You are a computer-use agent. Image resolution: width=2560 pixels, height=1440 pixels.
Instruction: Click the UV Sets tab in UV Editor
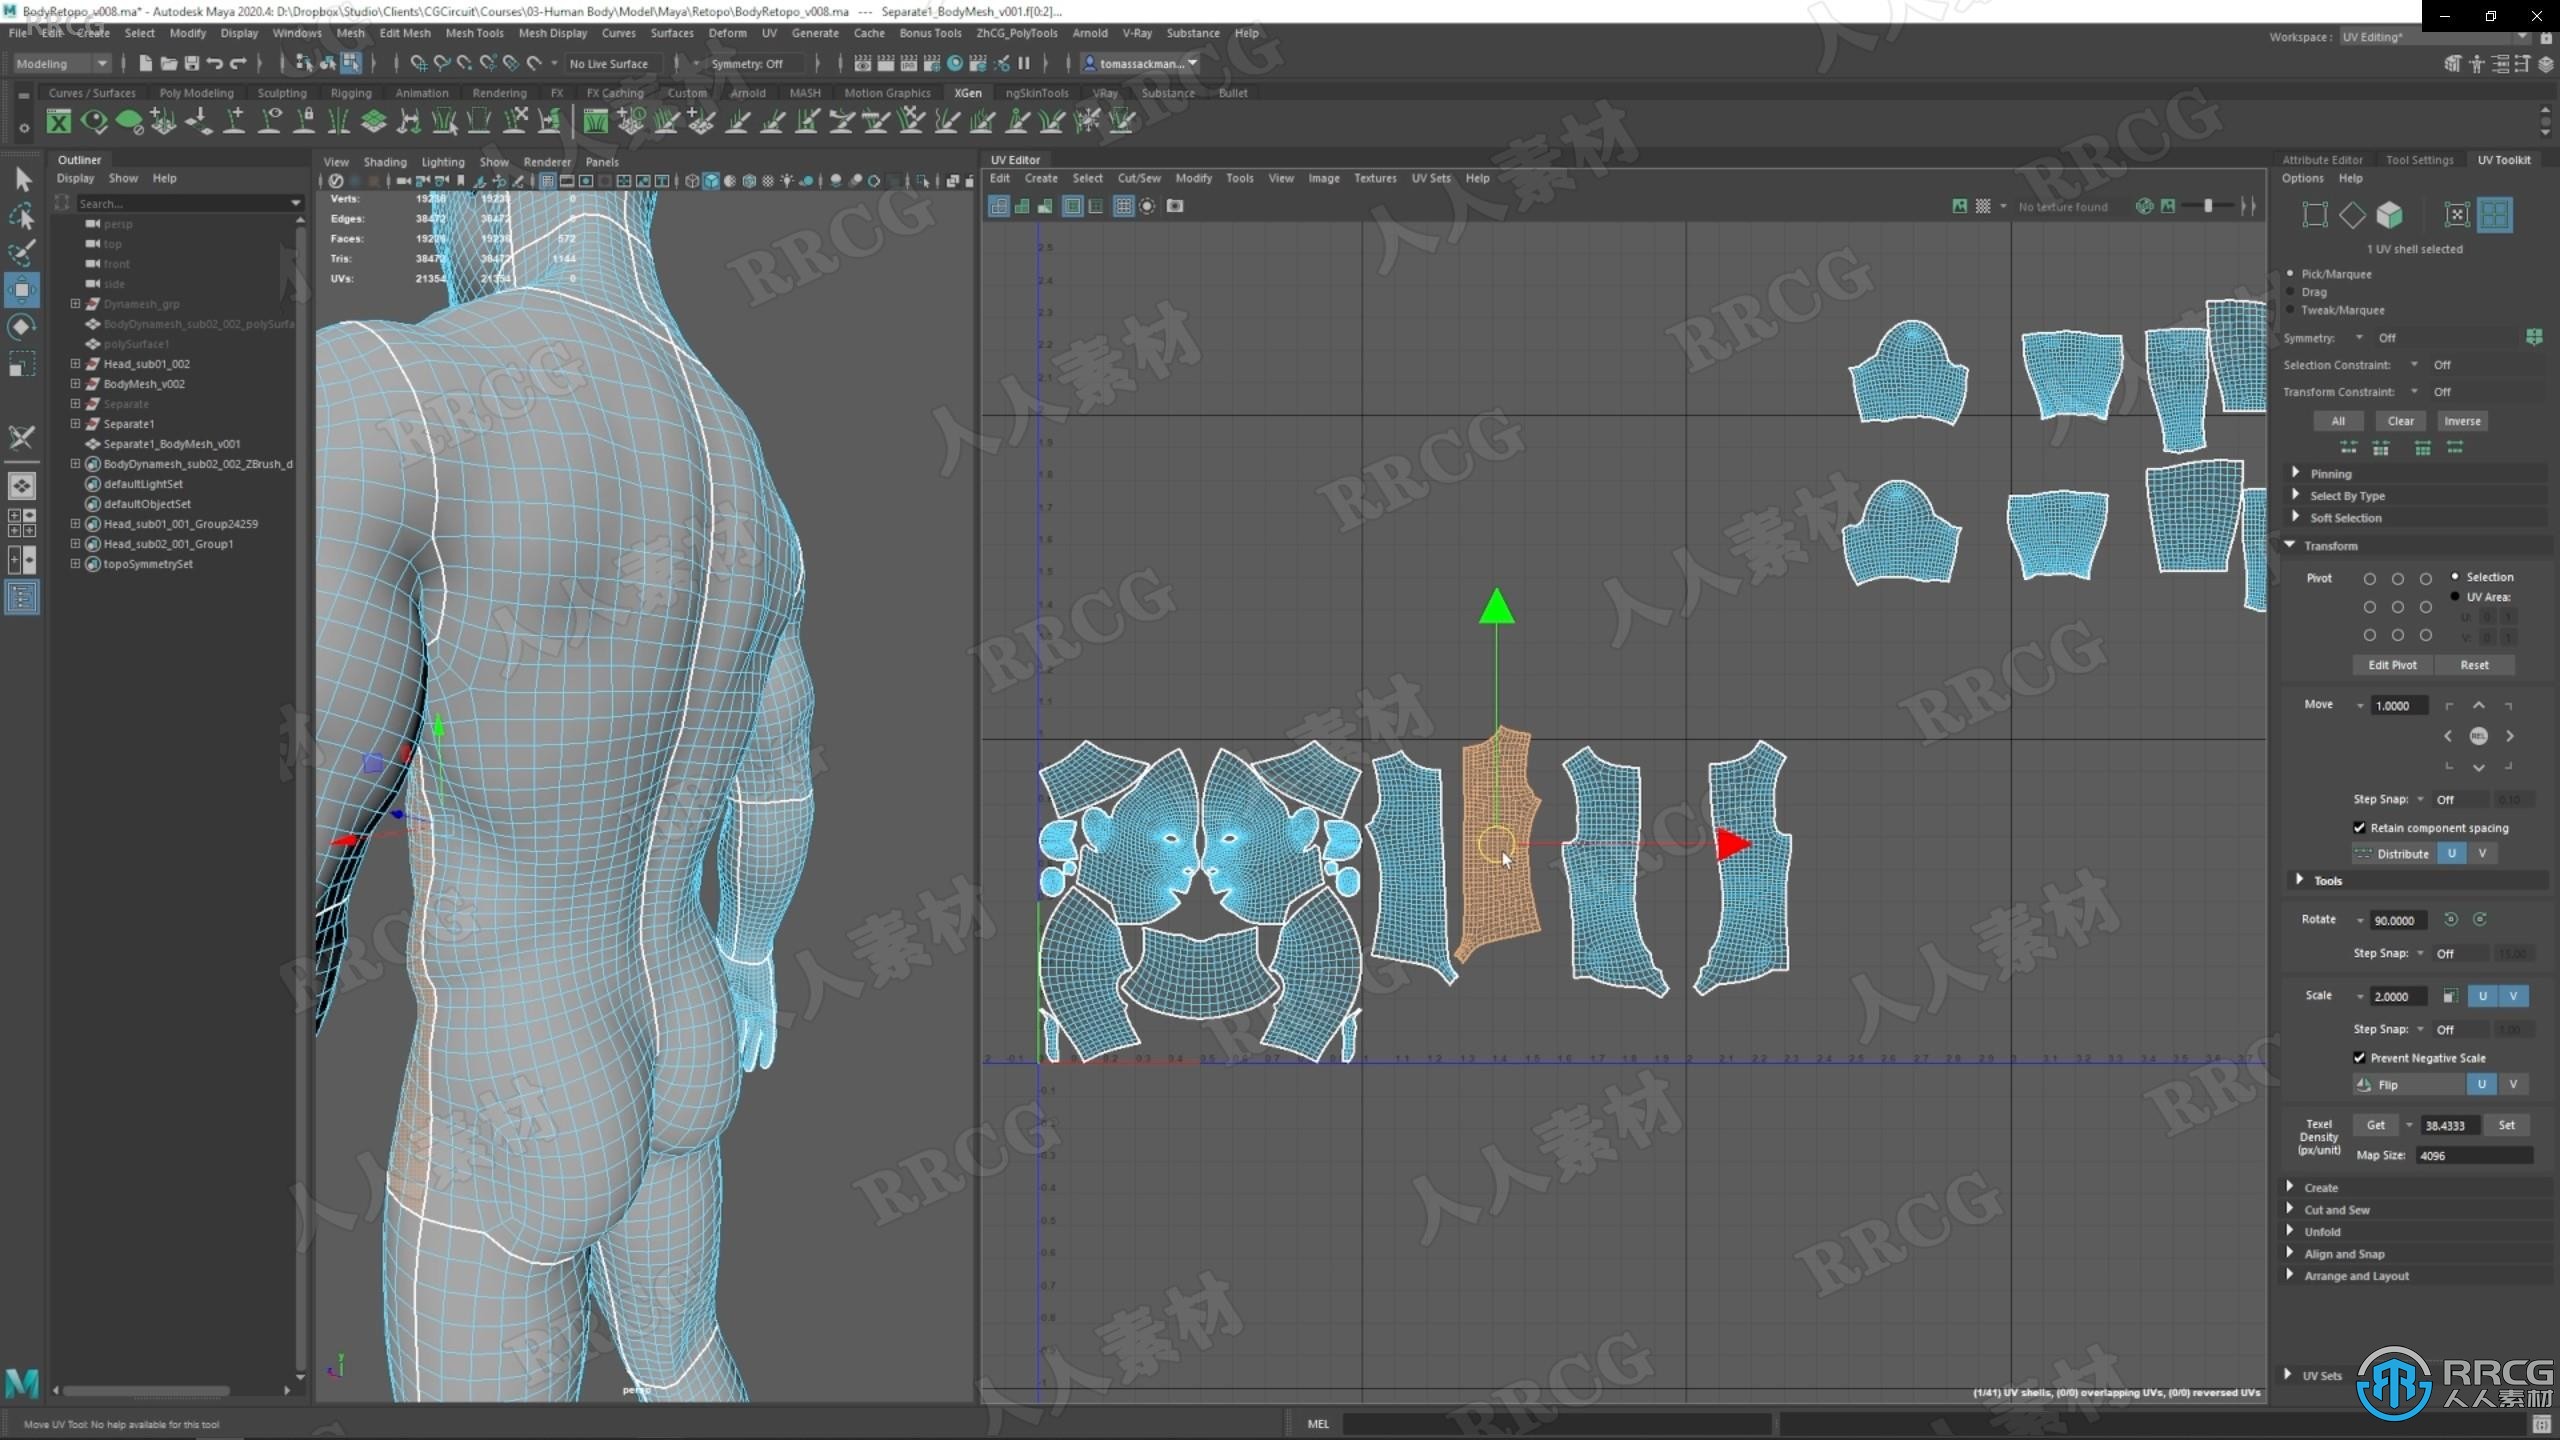[x=1433, y=178]
